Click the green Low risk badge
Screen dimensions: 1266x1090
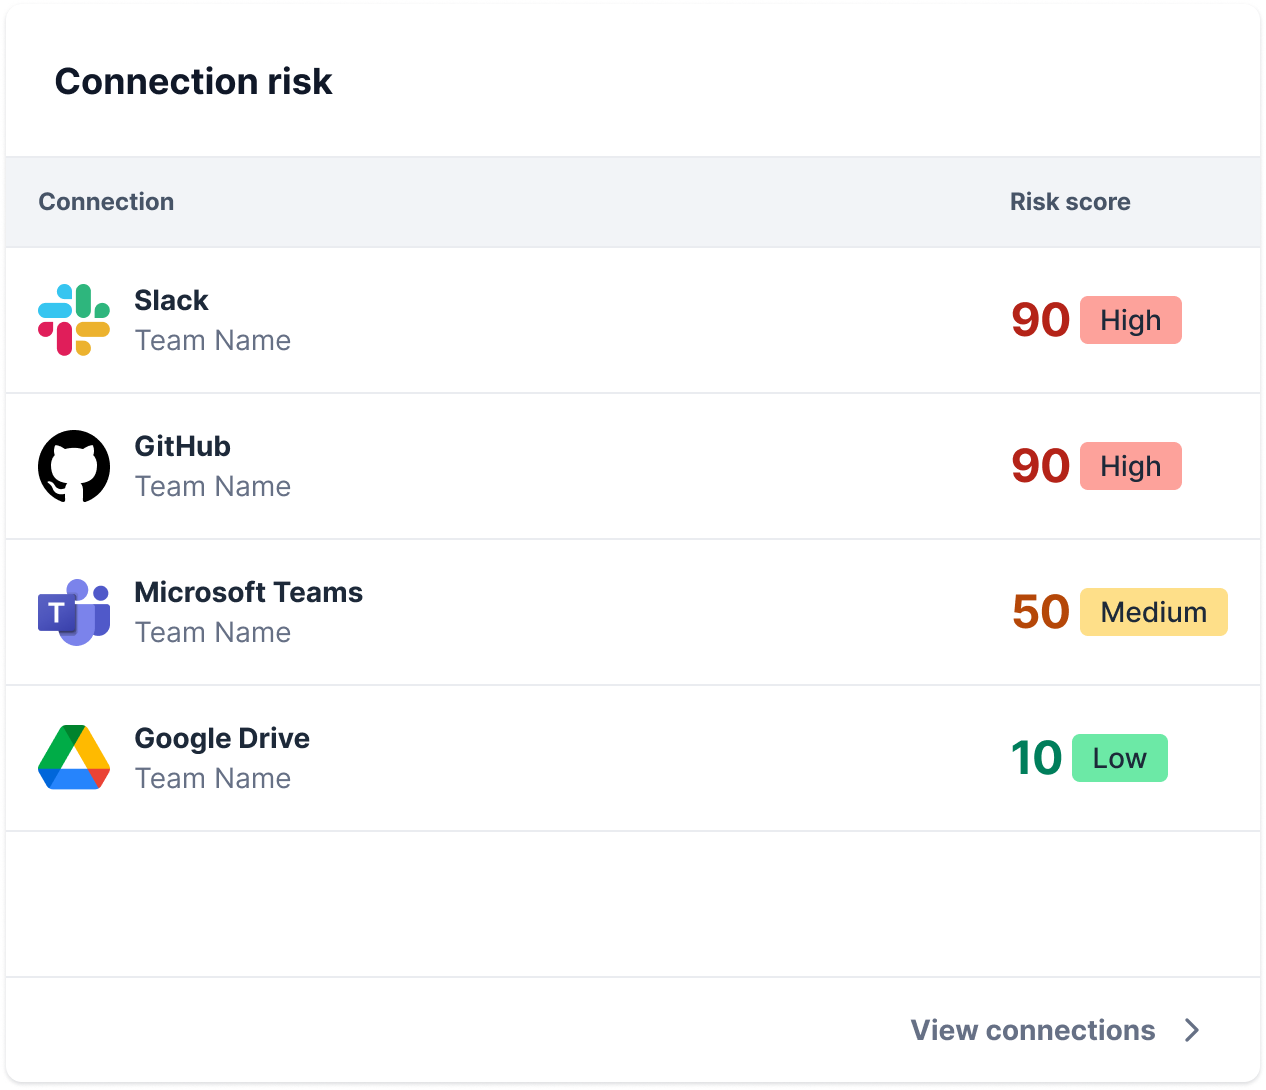click(1120, 758)
